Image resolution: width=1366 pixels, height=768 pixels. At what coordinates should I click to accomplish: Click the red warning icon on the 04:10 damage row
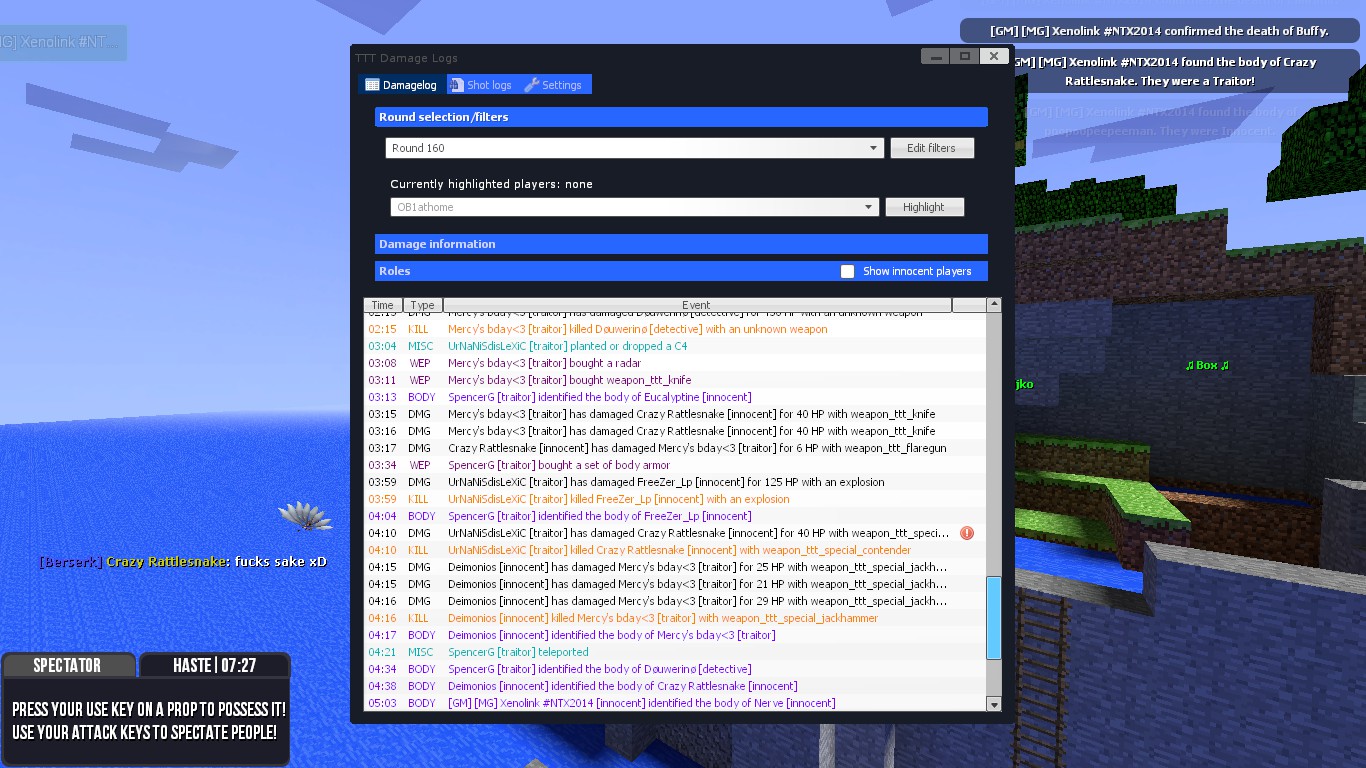966,533
